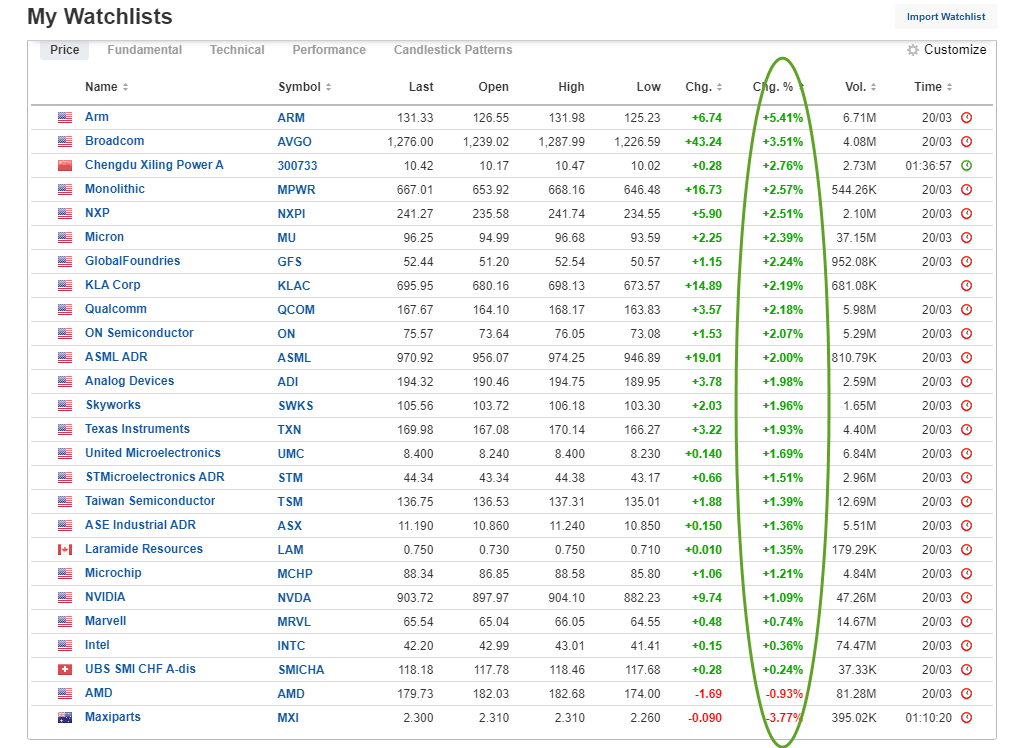The width and height of the screenshot is (1019, 748).
Task: Click the clock icon in Micron row
Action: point(966,237)
